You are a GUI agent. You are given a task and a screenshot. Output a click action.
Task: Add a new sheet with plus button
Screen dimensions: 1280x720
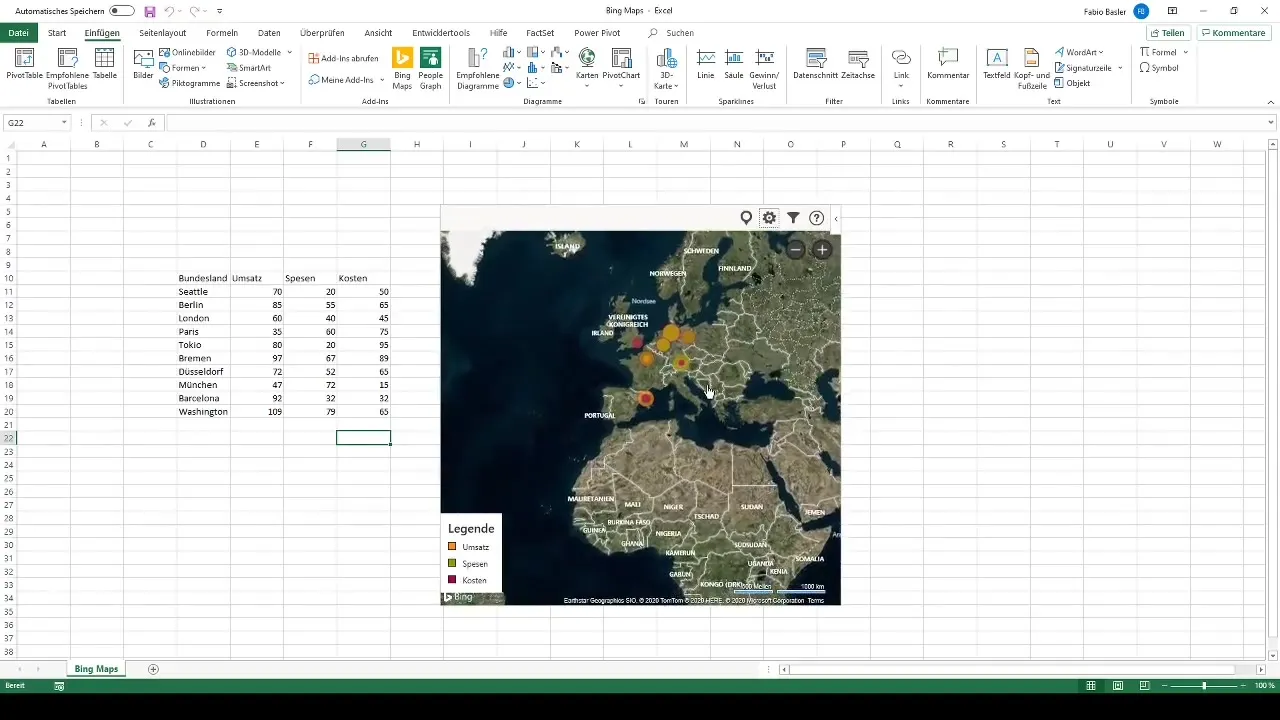click(x=153, y=669)
